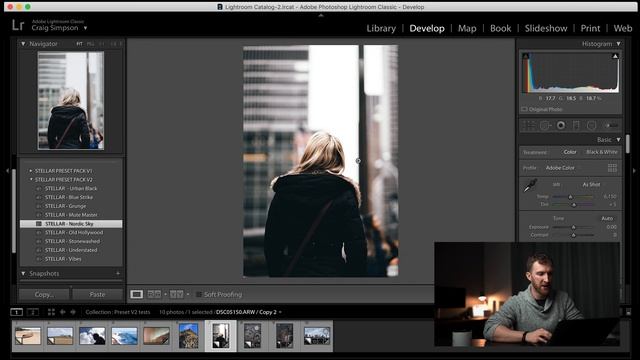
Task: Select the blue sky mountain thumbnail in filmstrip
Action: [189, 336]
